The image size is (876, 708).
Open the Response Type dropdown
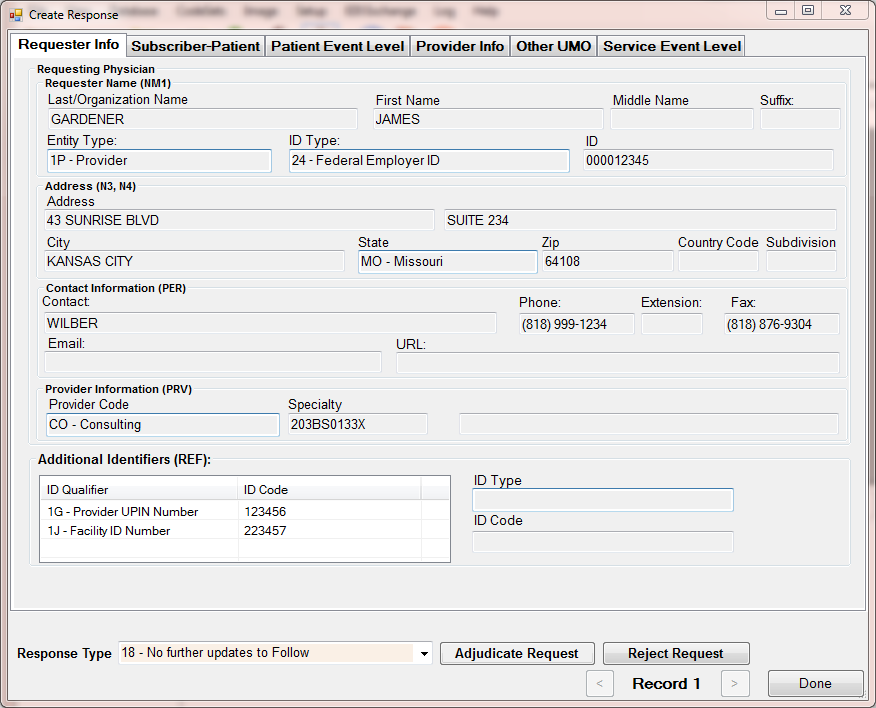[x=424, y=654]
